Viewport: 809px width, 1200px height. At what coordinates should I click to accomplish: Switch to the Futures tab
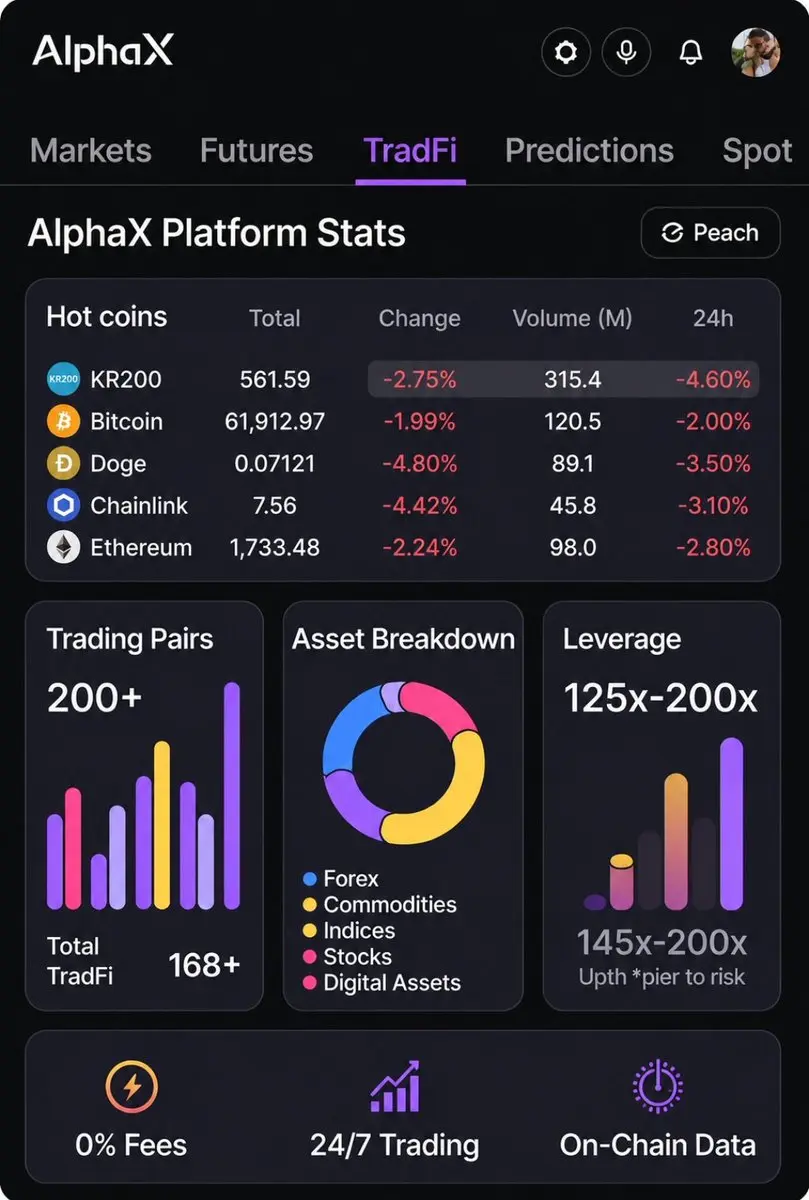tap(256, 150)
